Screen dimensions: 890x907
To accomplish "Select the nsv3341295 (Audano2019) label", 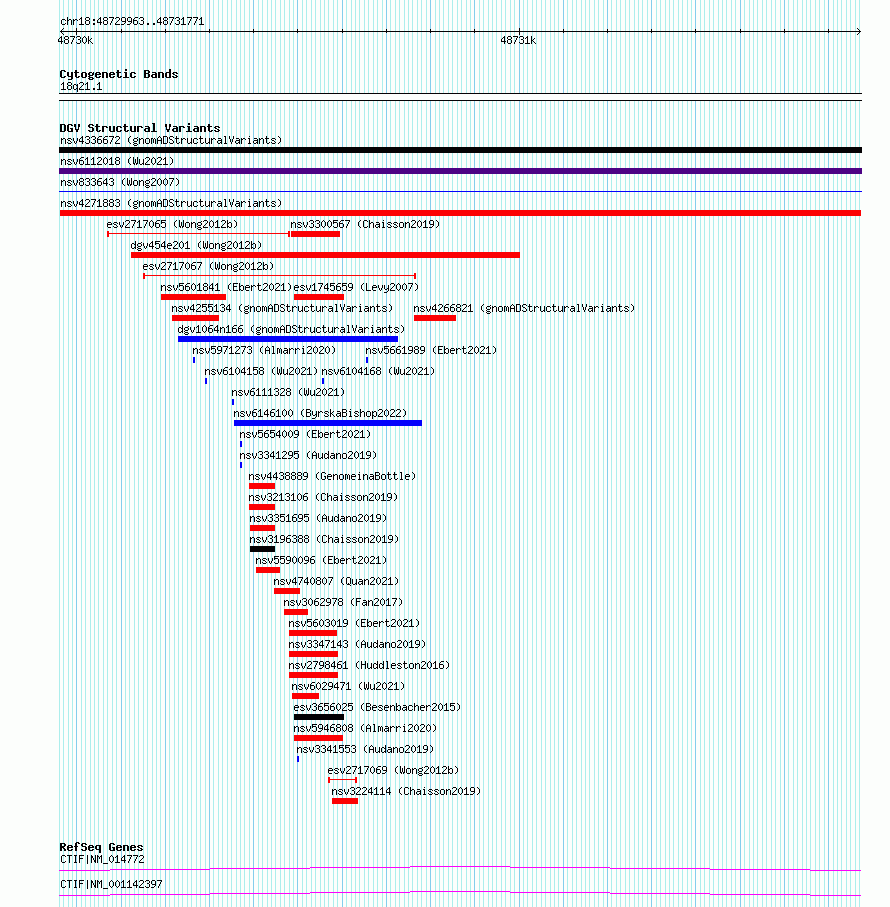I will [x=308, y=455].
